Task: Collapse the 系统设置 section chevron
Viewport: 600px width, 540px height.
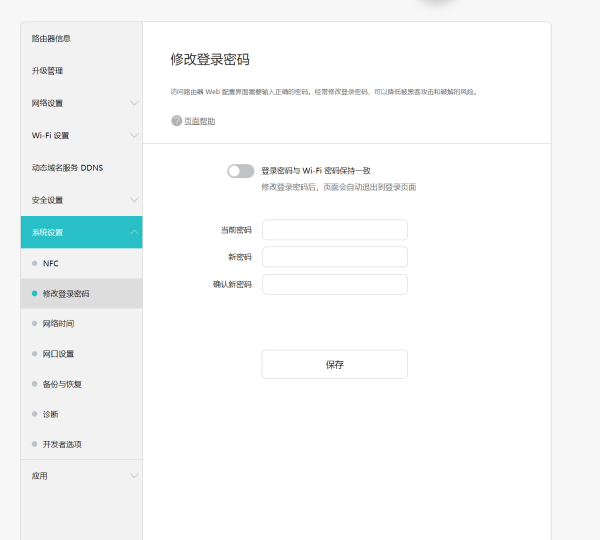Action: click(134, 232)
